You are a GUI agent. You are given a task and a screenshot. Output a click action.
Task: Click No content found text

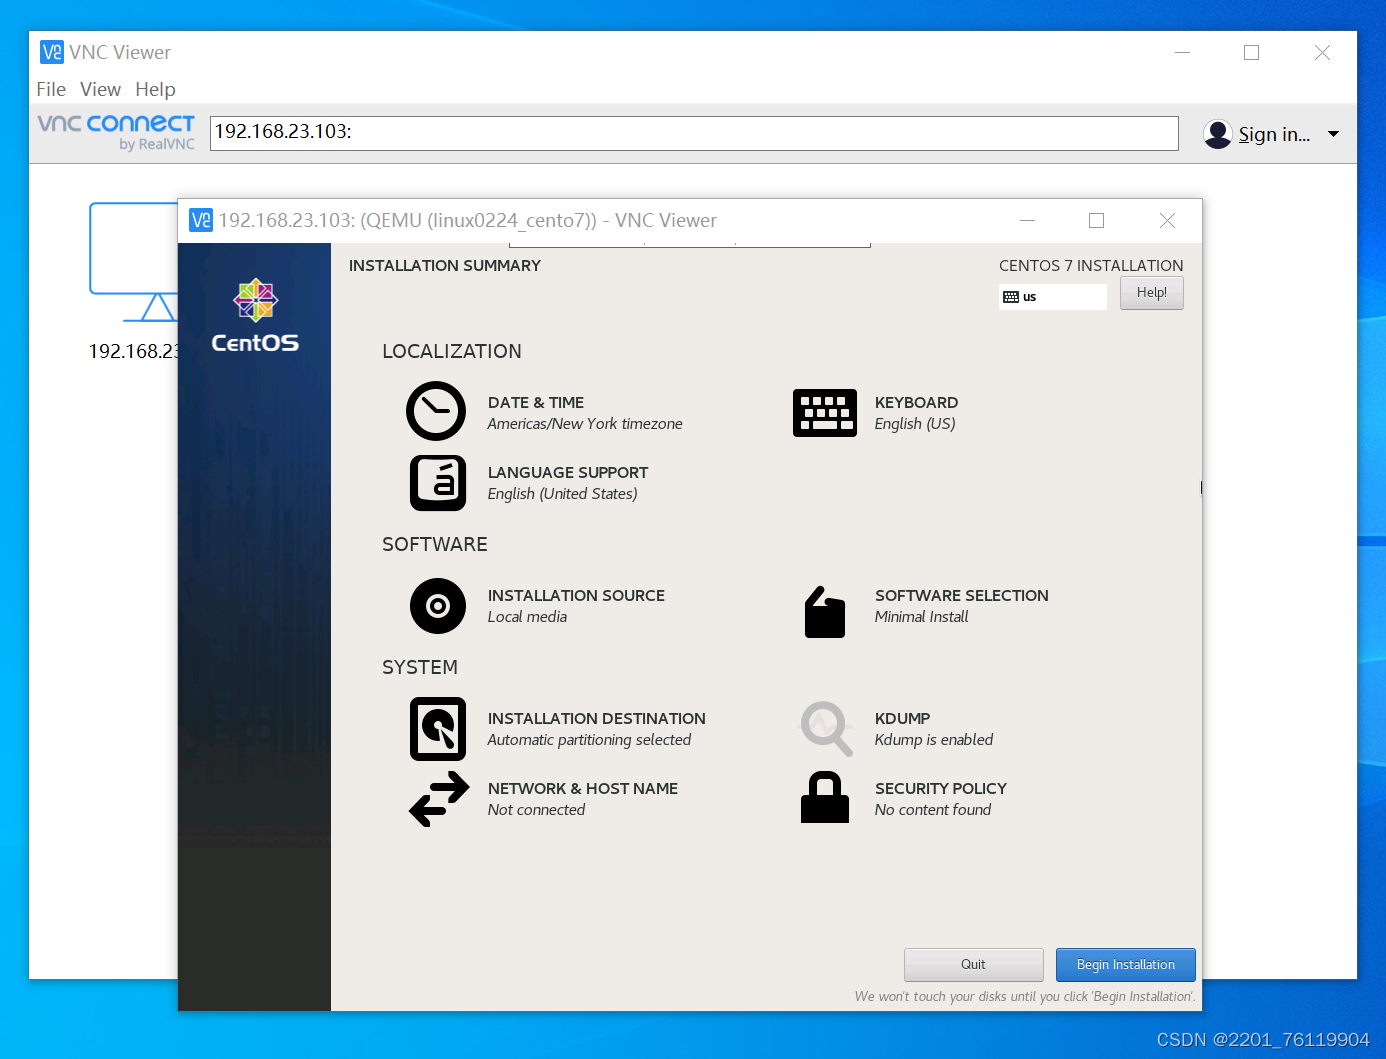[933, 810]
